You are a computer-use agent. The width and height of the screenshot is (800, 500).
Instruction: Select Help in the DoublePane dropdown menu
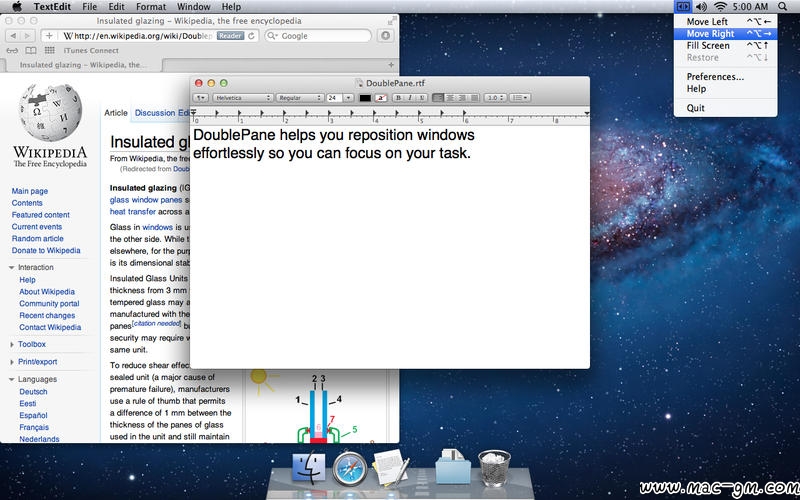point(725,89)
